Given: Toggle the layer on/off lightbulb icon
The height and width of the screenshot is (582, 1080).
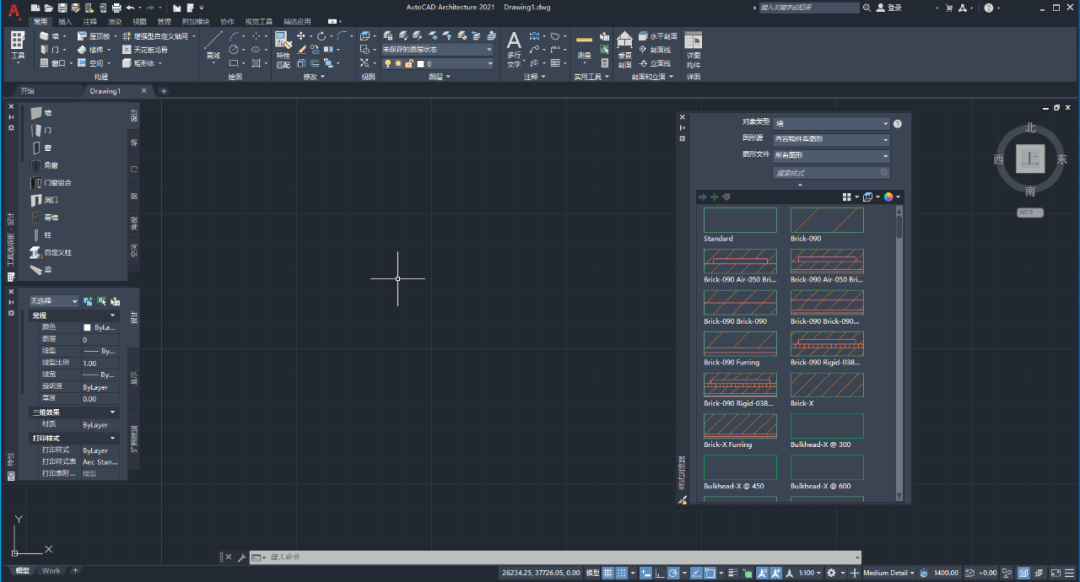Looking at the screenshot, I should pos(388,64).
